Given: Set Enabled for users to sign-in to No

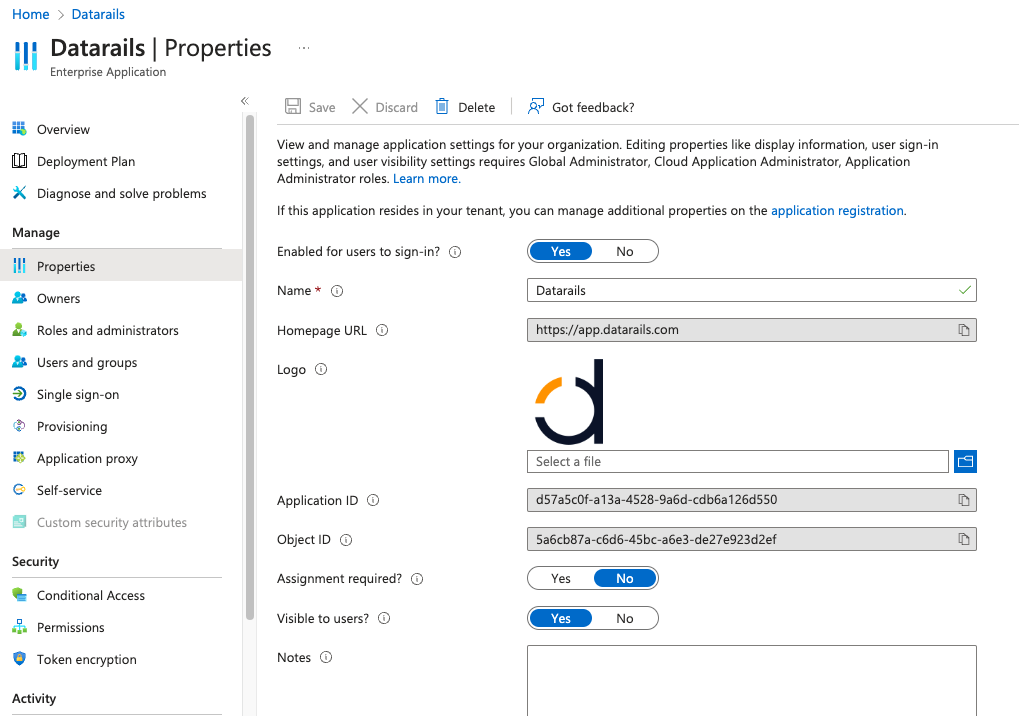Looking at the screenshot, I should point(625,252).
